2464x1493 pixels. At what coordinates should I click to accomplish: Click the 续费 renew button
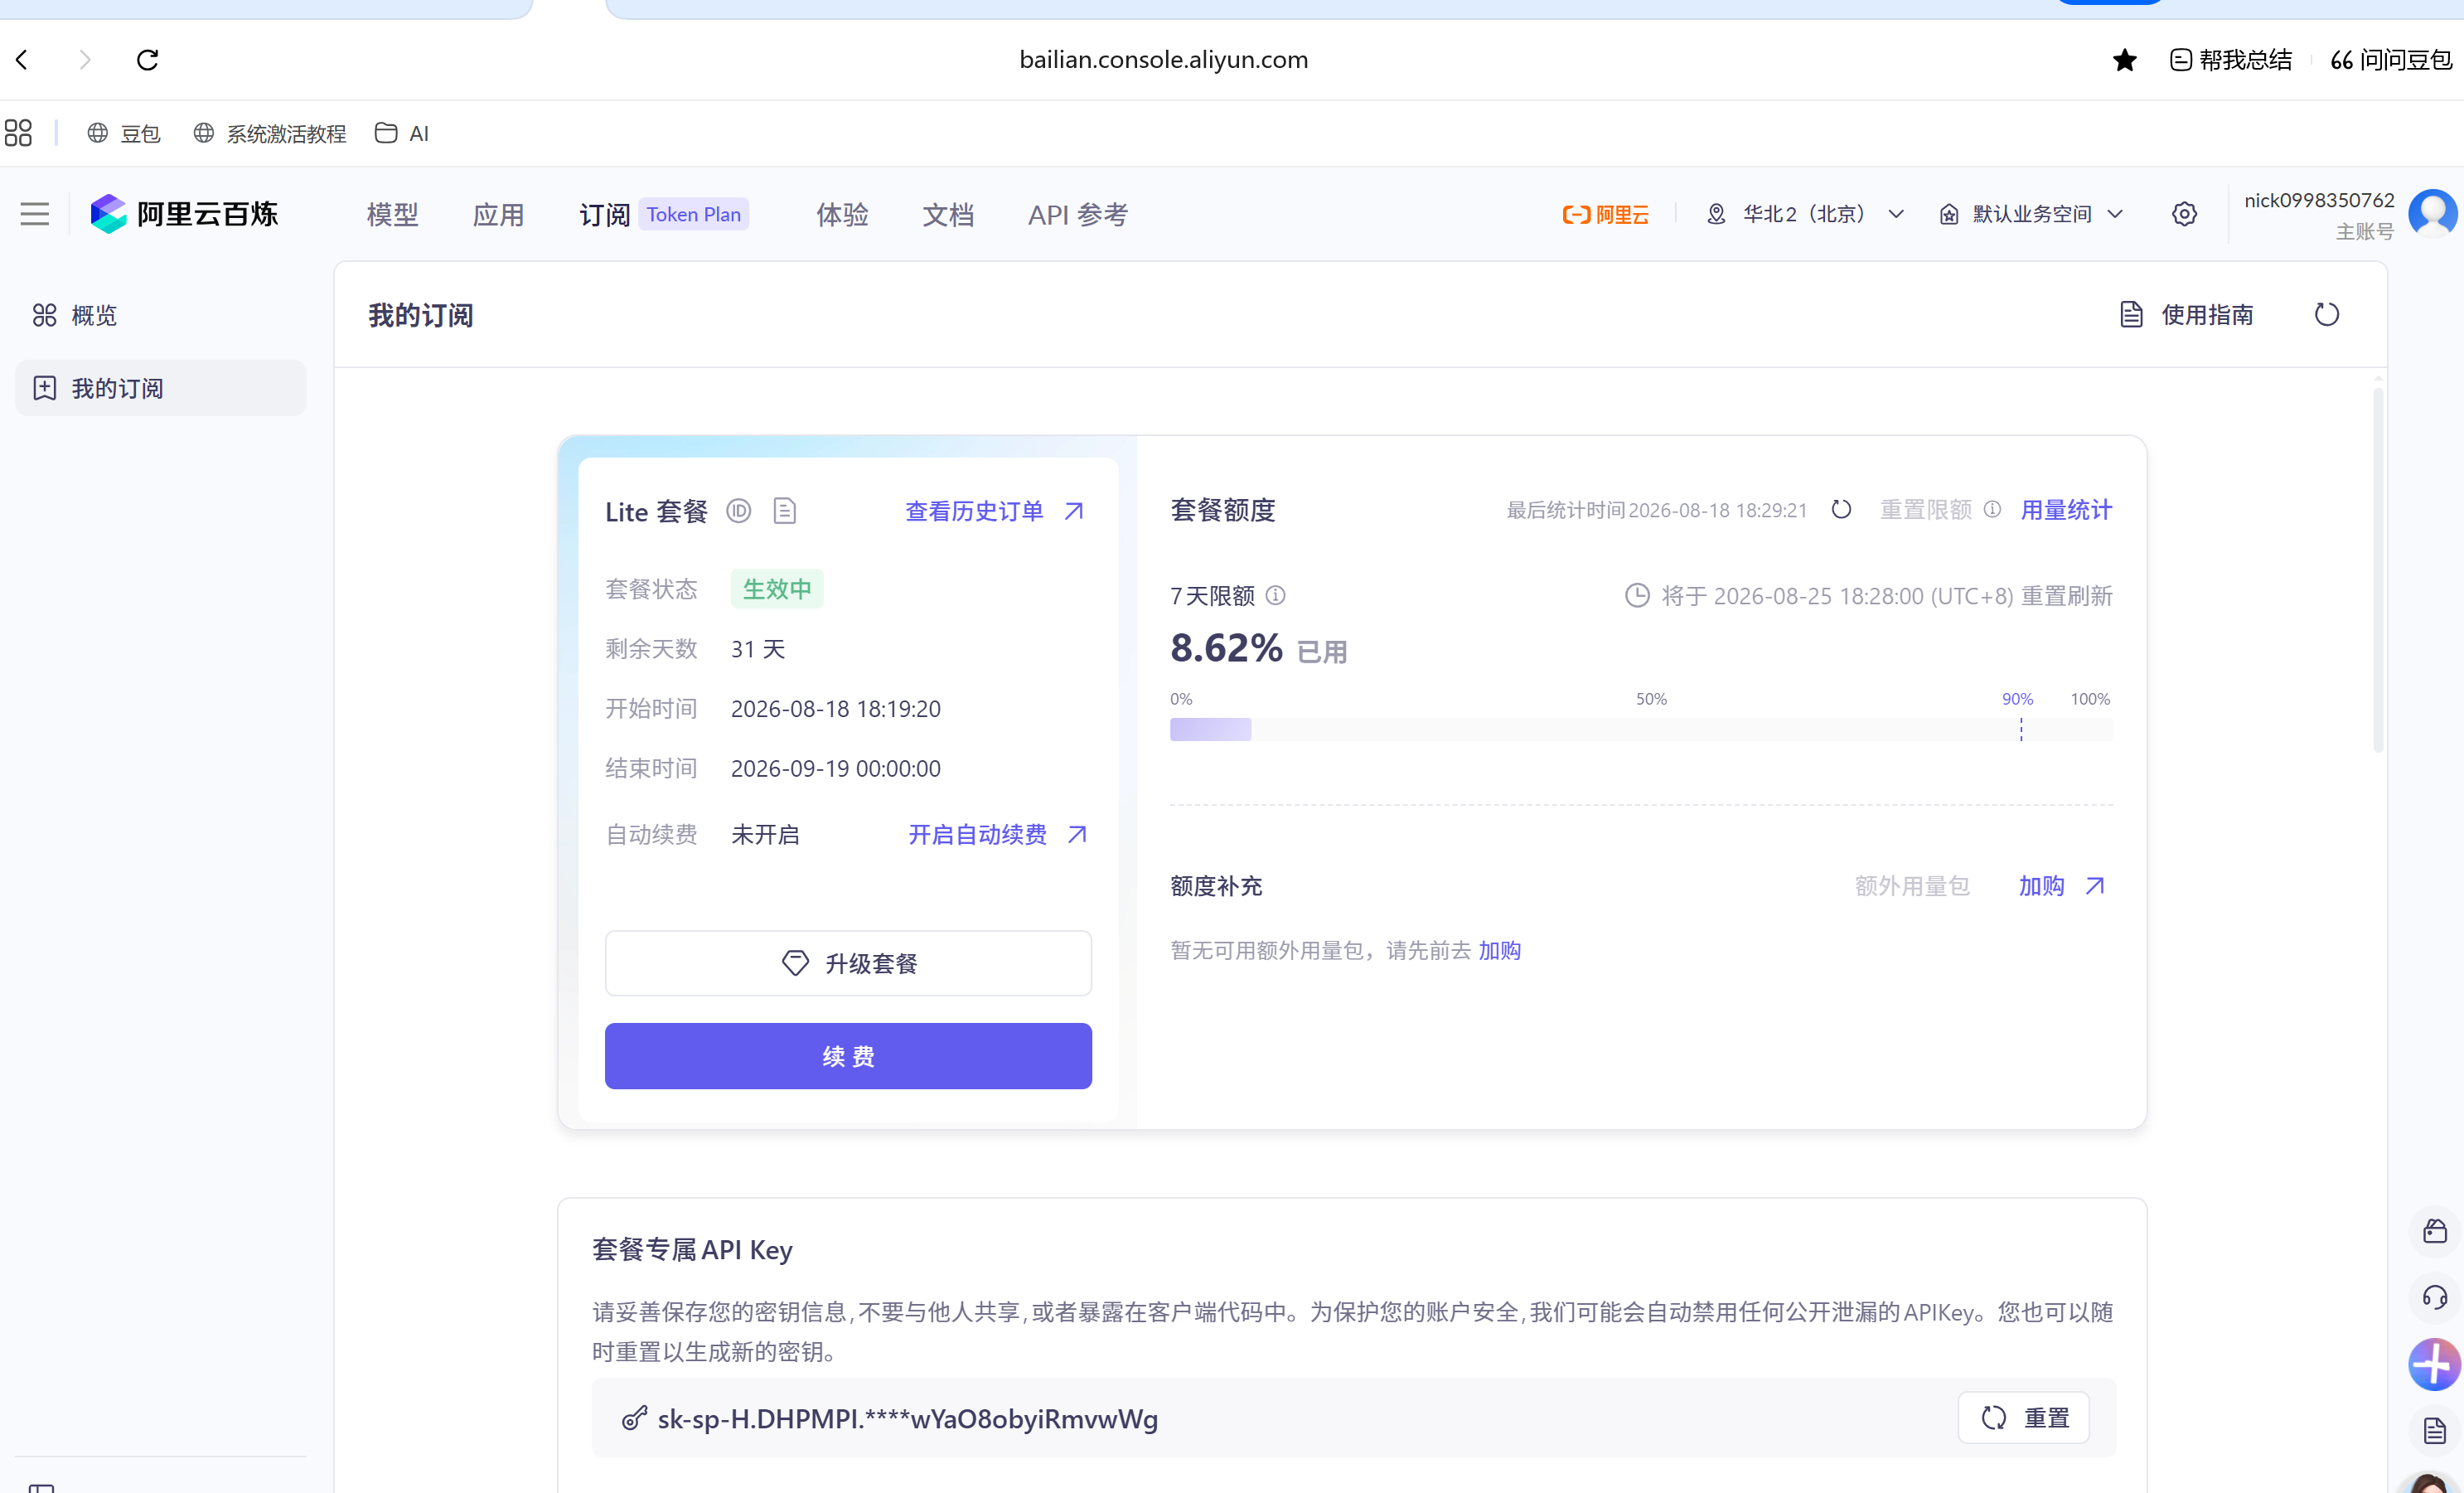848,1056
